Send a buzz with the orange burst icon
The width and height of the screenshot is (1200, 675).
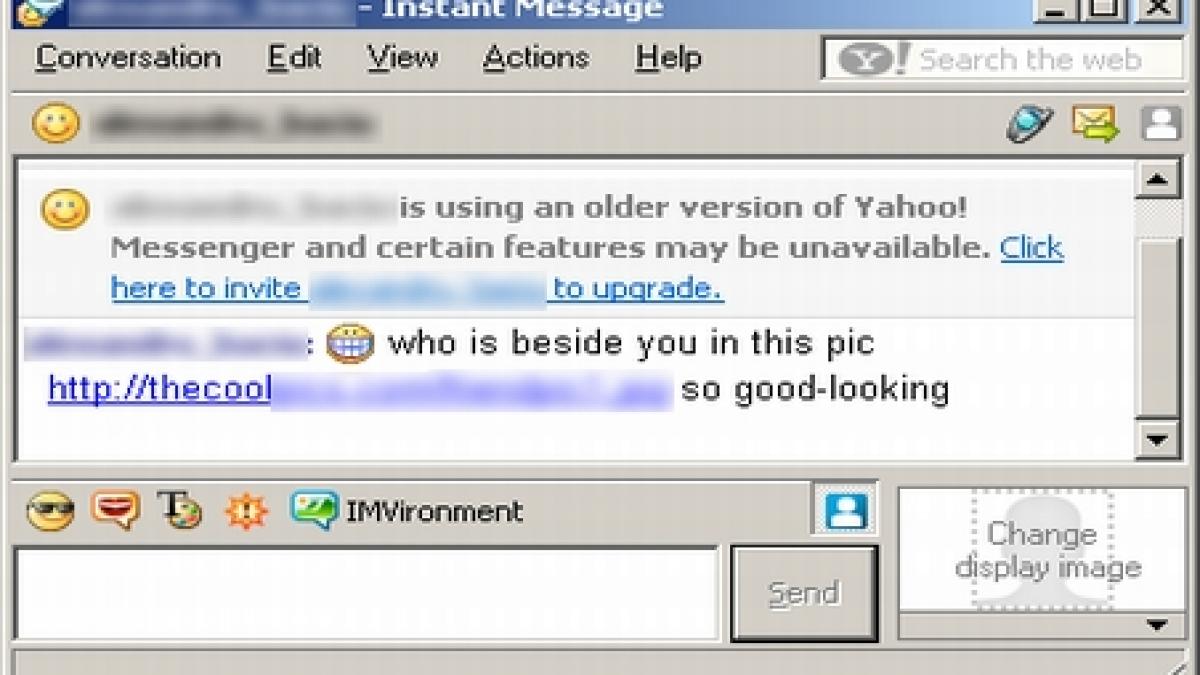[246, 511]
